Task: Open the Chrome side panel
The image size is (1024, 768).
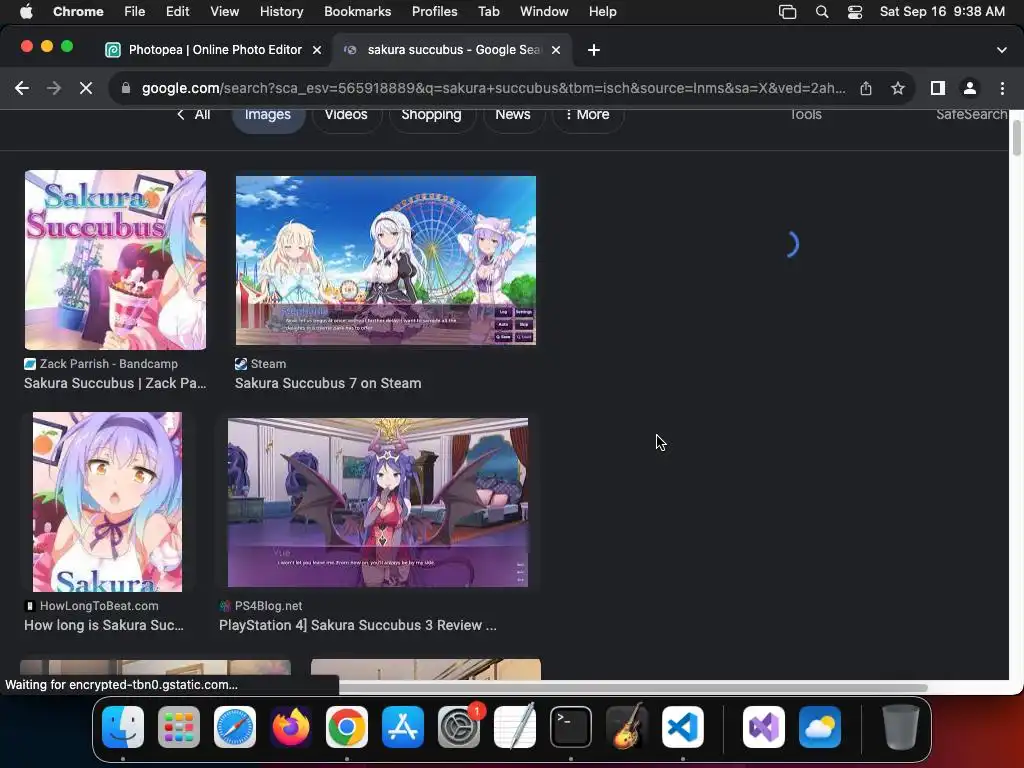Action: tap(938, 88)
